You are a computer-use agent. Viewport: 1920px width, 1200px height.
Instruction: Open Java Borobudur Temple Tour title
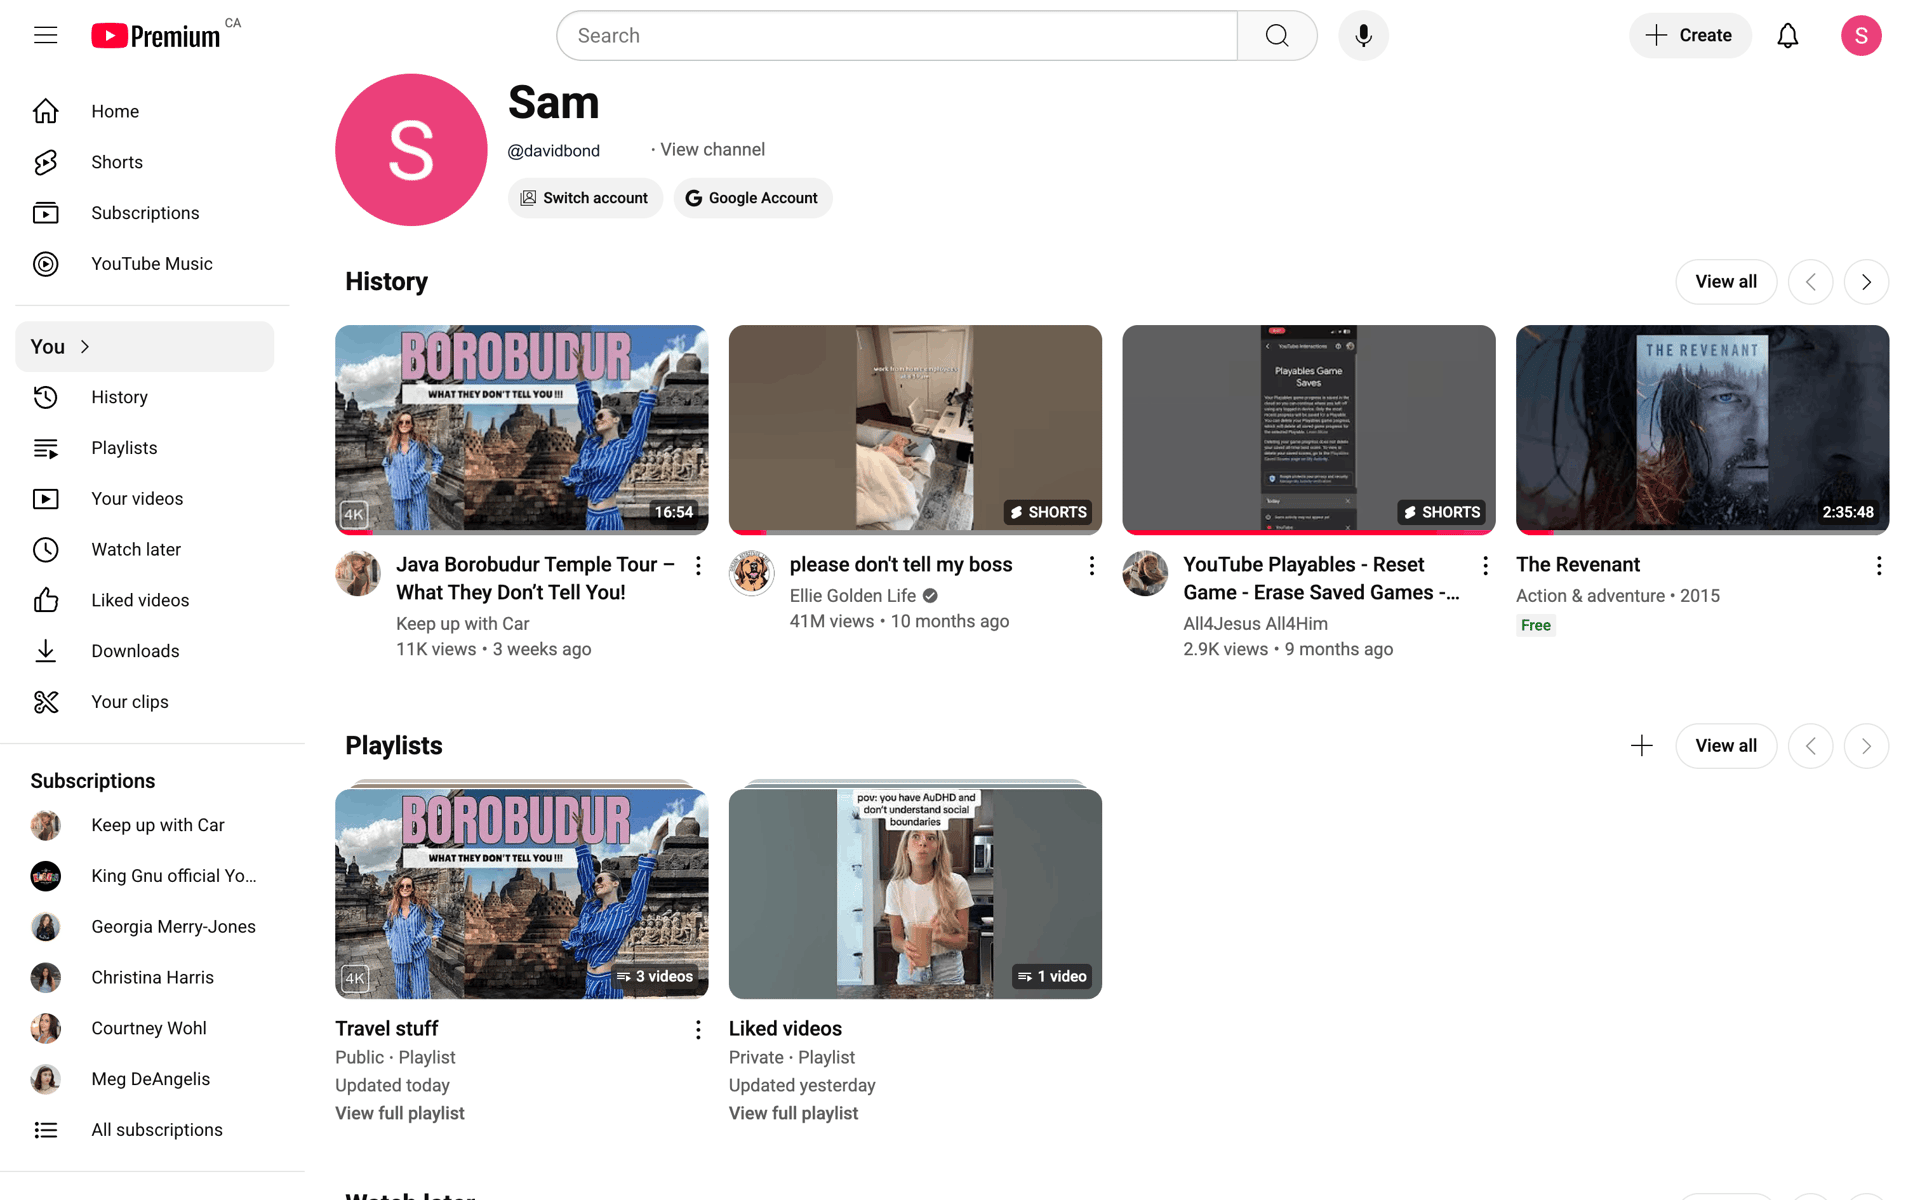pos(535,579)
